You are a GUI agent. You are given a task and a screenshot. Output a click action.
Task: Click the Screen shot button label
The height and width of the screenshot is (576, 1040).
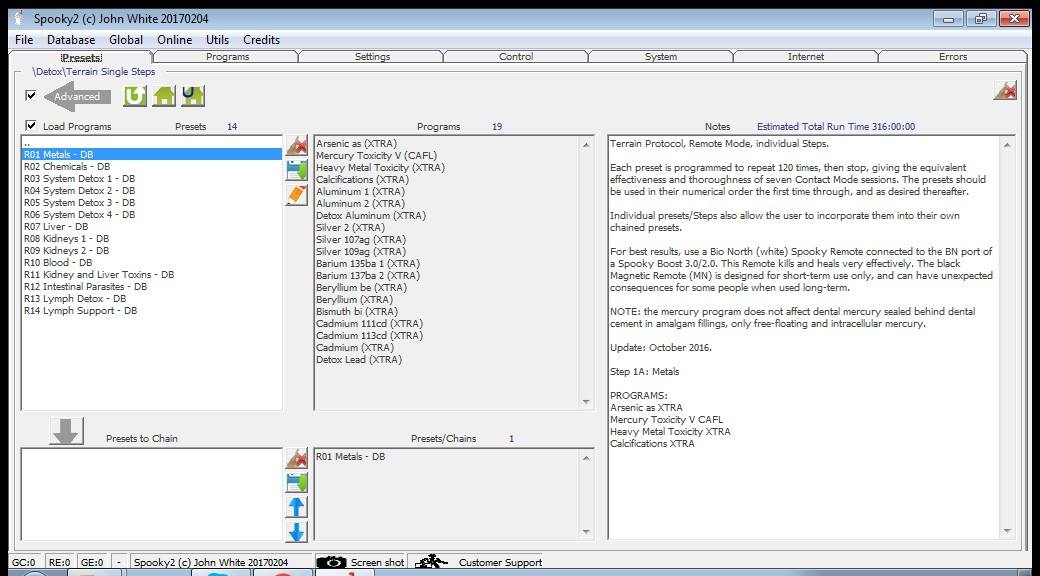click(377, 563)
